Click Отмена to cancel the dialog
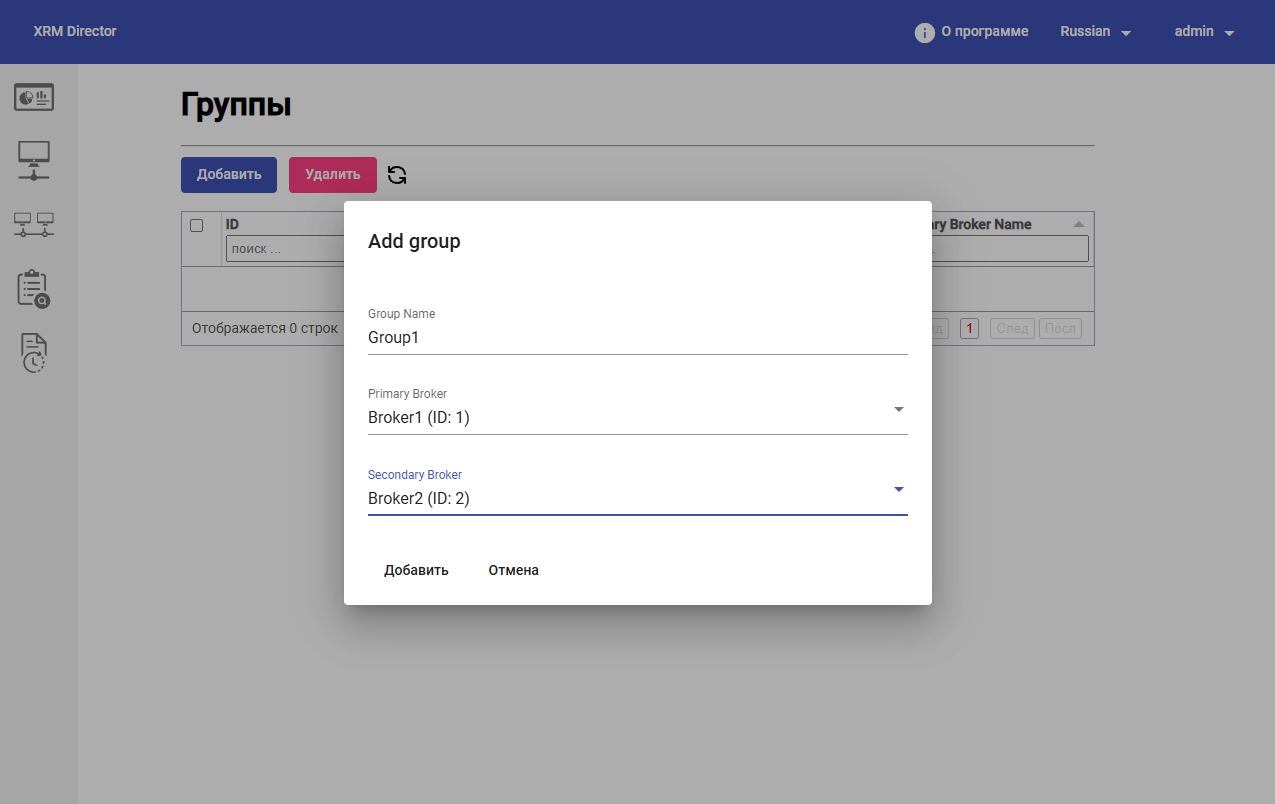 pyautogui.click(x=513, y=570)
